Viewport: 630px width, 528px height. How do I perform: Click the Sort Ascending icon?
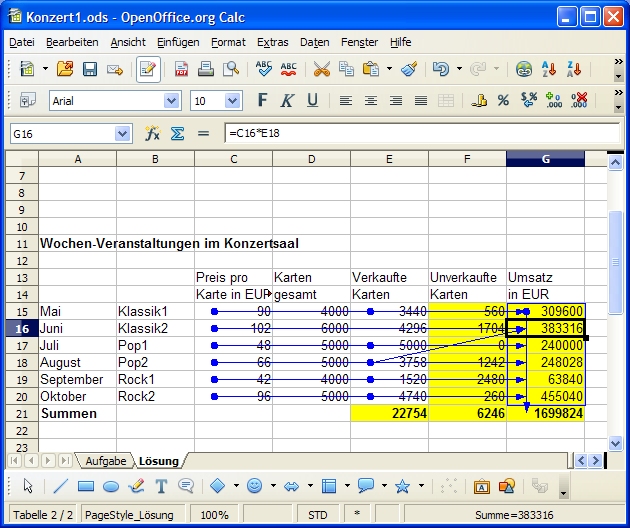pyautogui.click(x=549, y=69)
